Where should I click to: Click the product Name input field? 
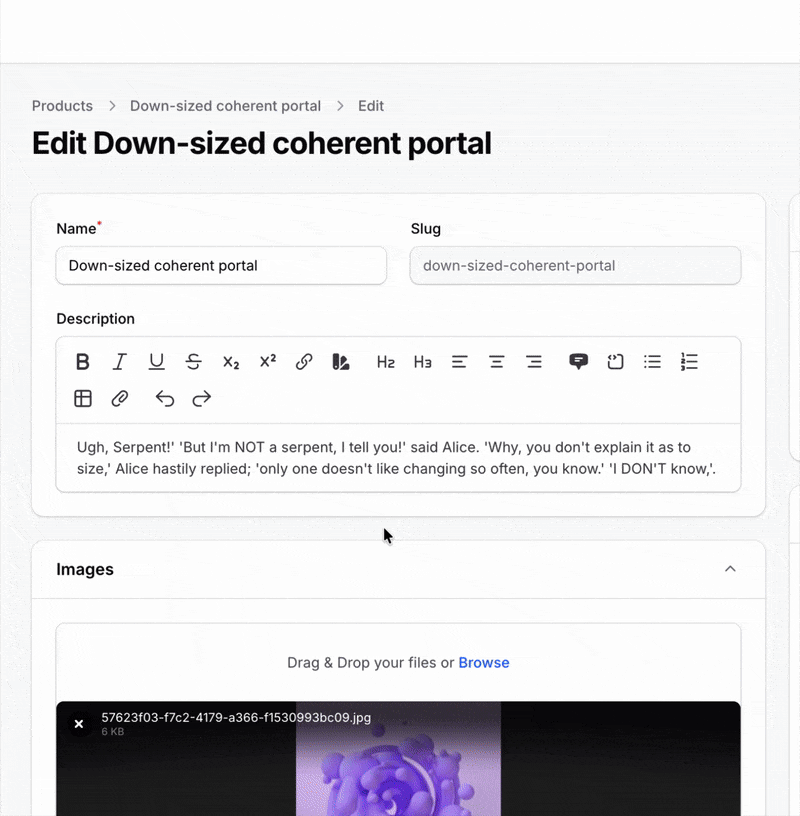click(x=221, y=265)
